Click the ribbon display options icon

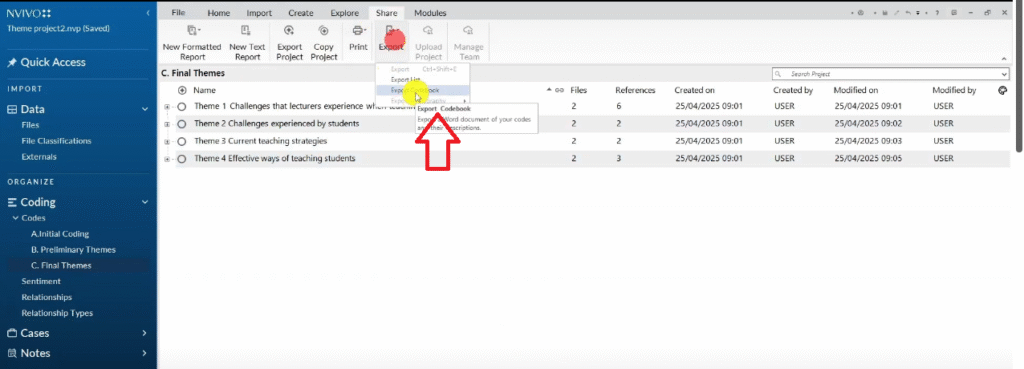click(x=954, y=13)
